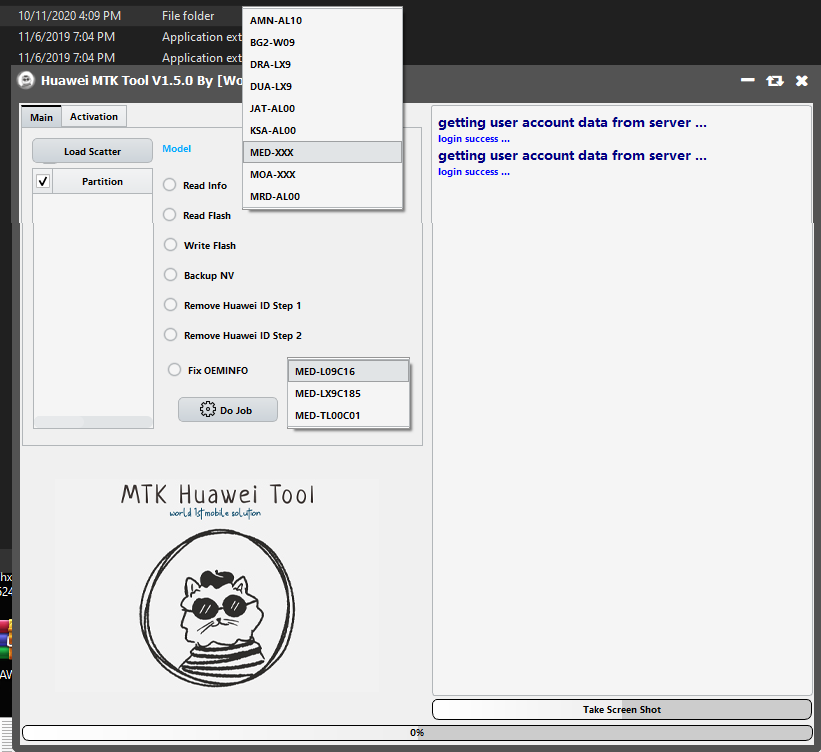Open the Activation tab
The width and height of the screenshot is (821, 752).
94,116
